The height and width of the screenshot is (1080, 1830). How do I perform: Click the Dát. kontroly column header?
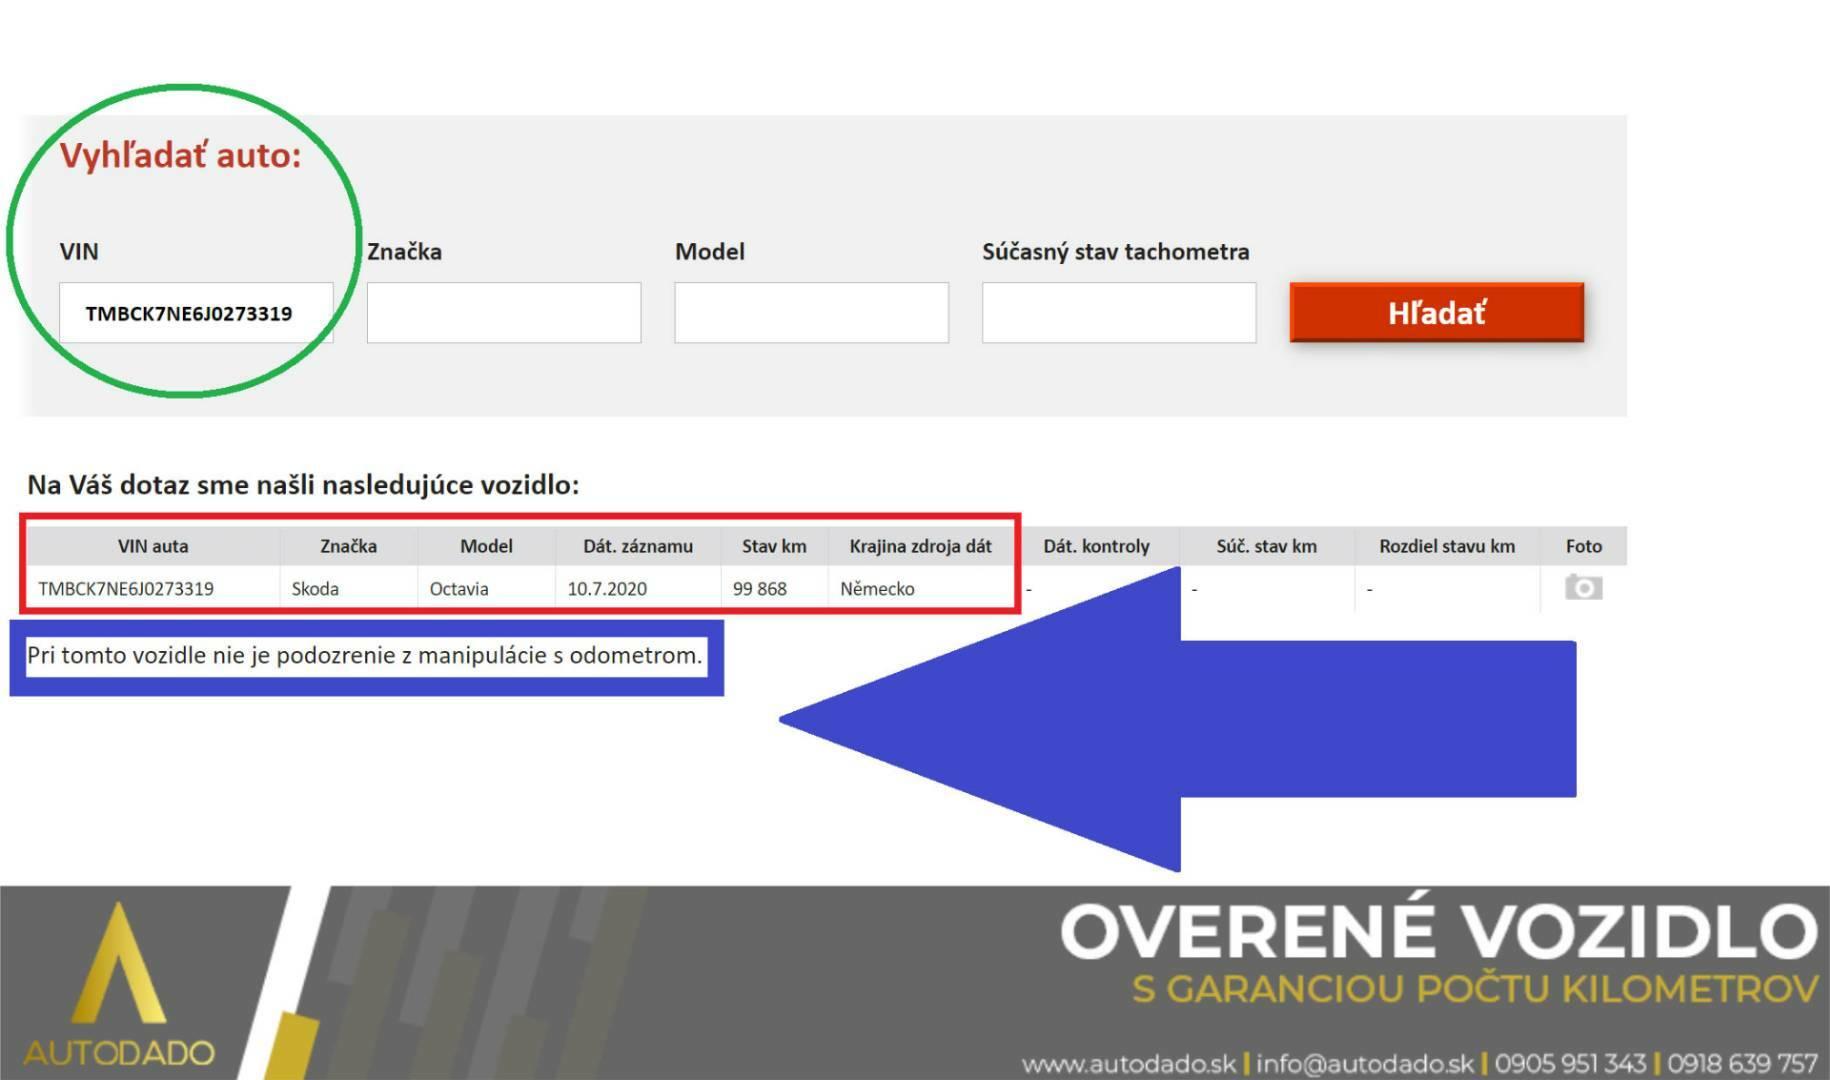tap(1097, 546)
